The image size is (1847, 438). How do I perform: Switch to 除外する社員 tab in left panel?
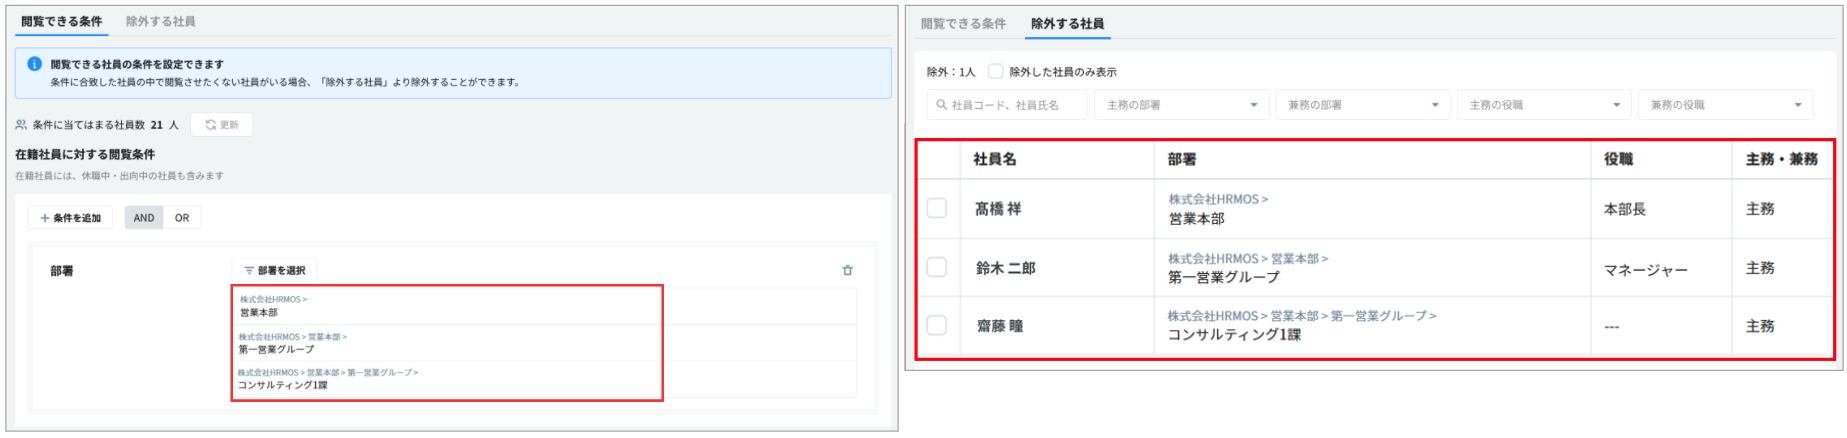[x=160, y=21]
